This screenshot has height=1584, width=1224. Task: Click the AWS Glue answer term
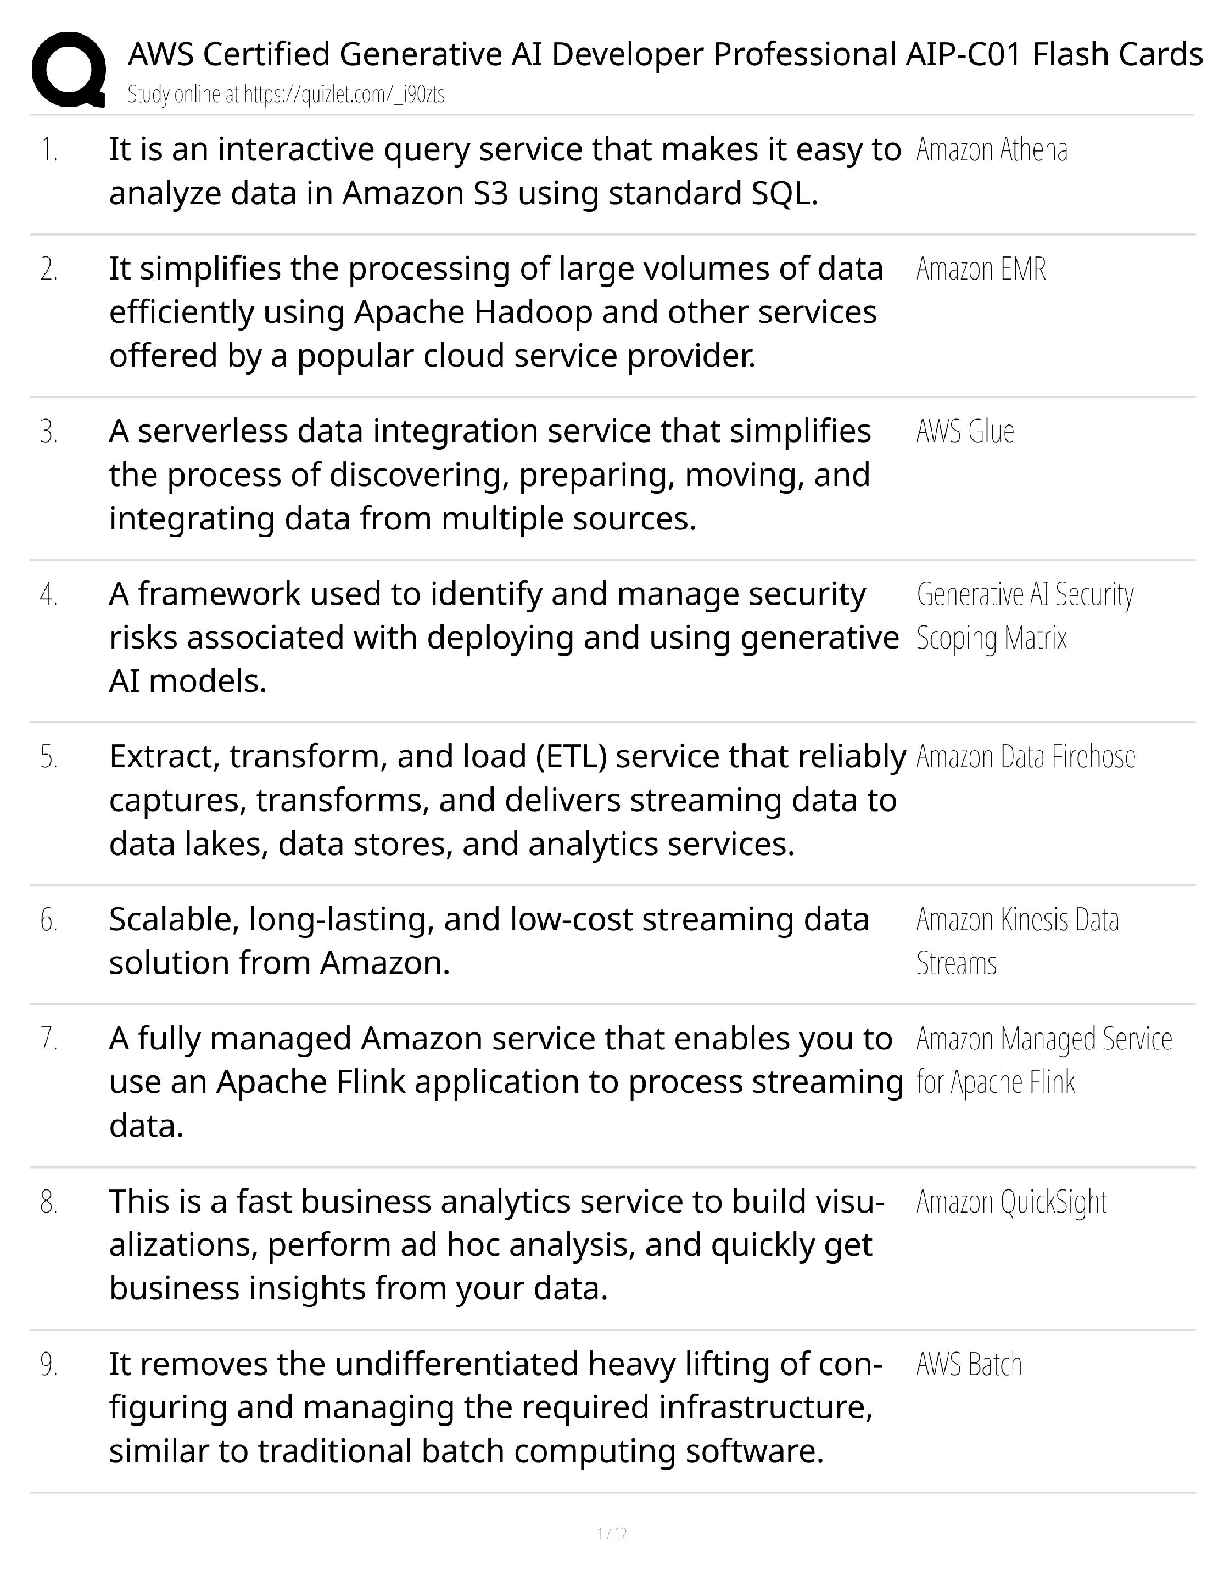965,432
